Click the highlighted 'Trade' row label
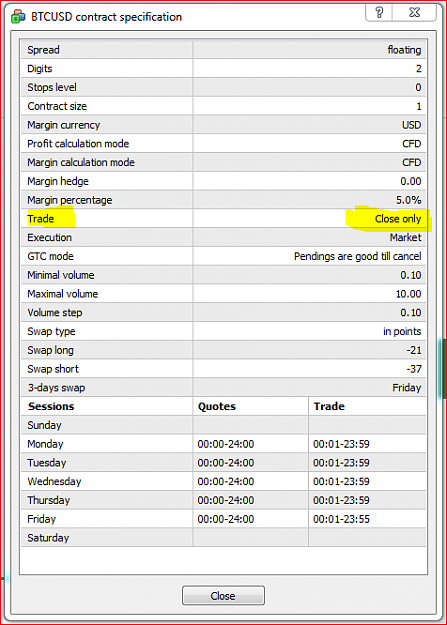 tap(40, 218)
